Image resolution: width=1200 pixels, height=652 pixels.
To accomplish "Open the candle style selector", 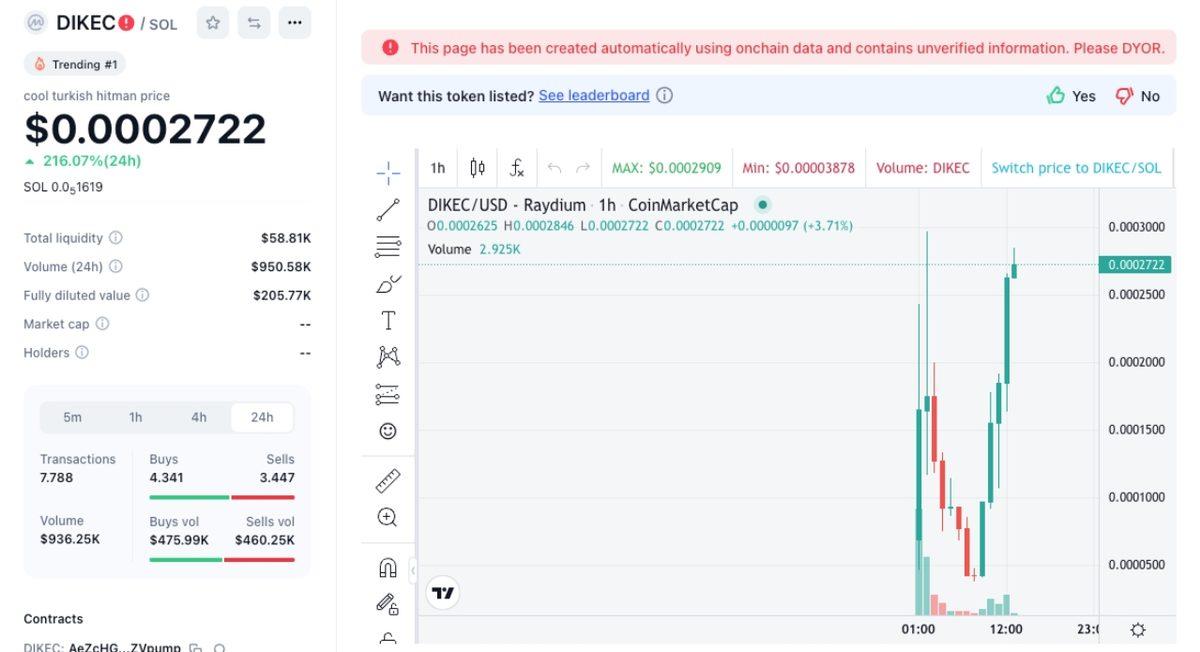I will point(477,167).
